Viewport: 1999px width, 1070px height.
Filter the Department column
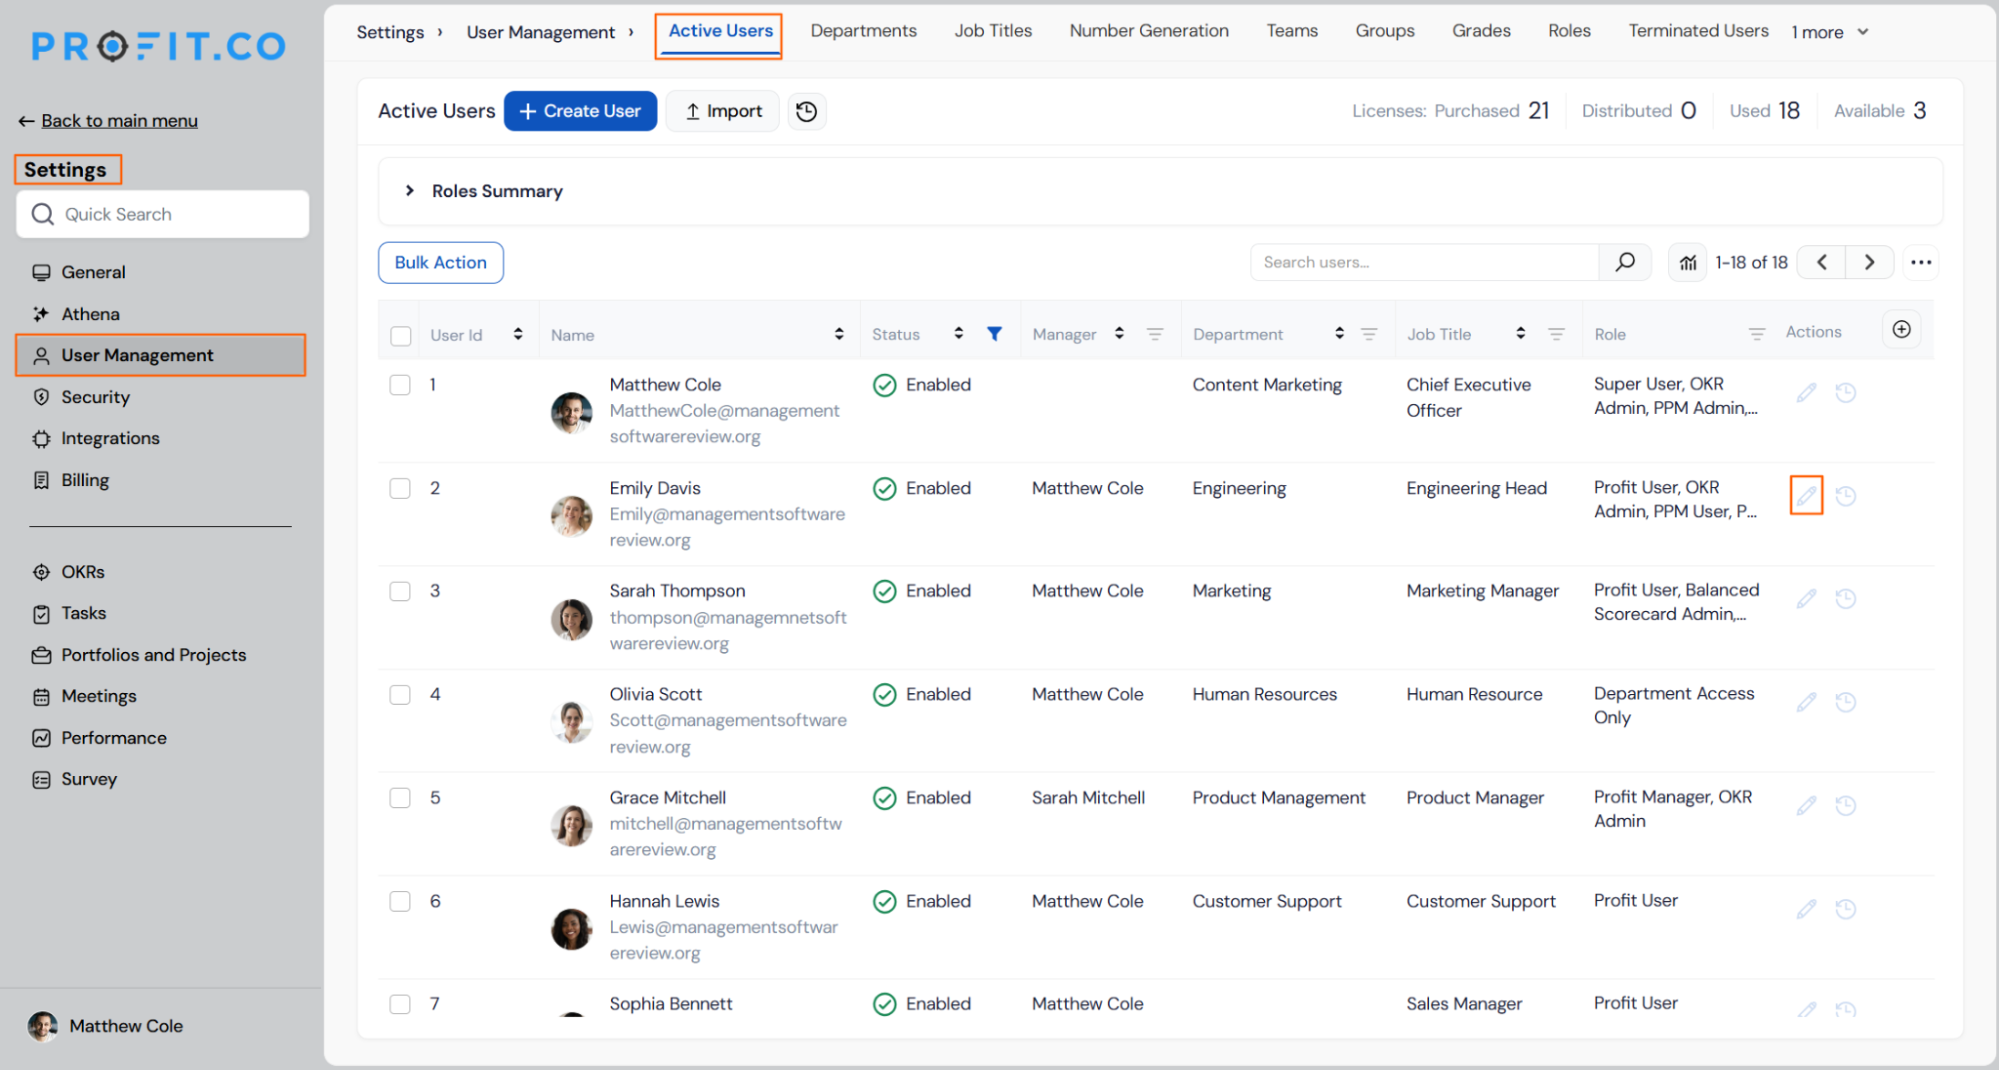point(1369,334)
